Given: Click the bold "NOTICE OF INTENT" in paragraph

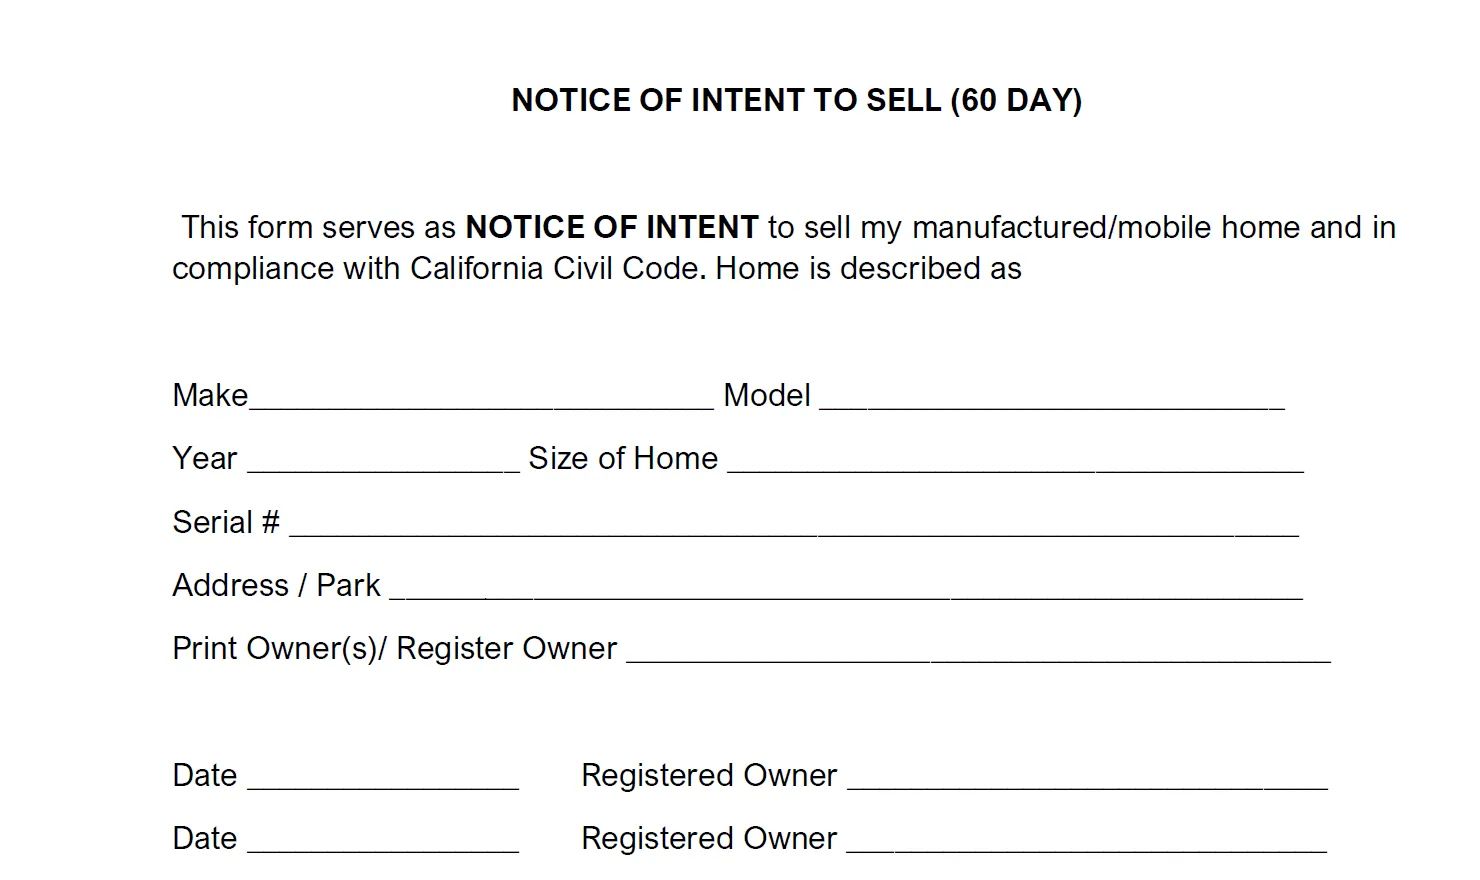Looking at the screenshot, I should point(612,228).
